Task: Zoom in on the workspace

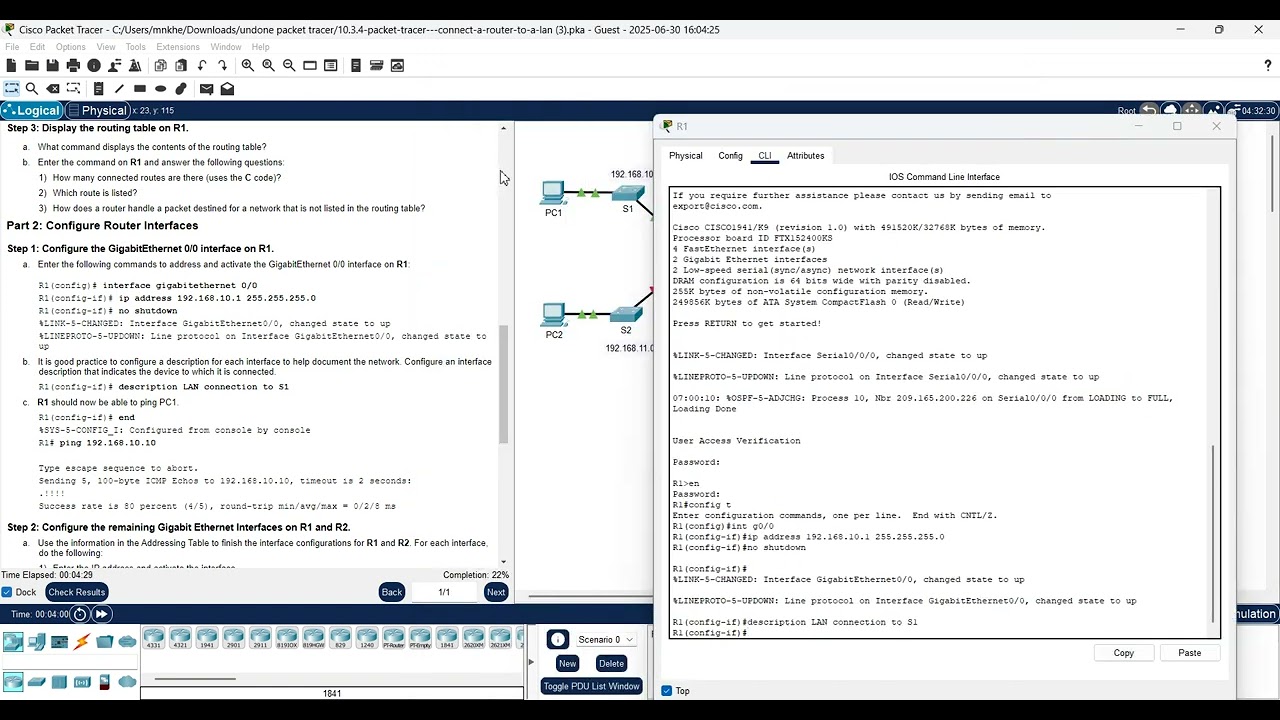Action: coord(247,65)
